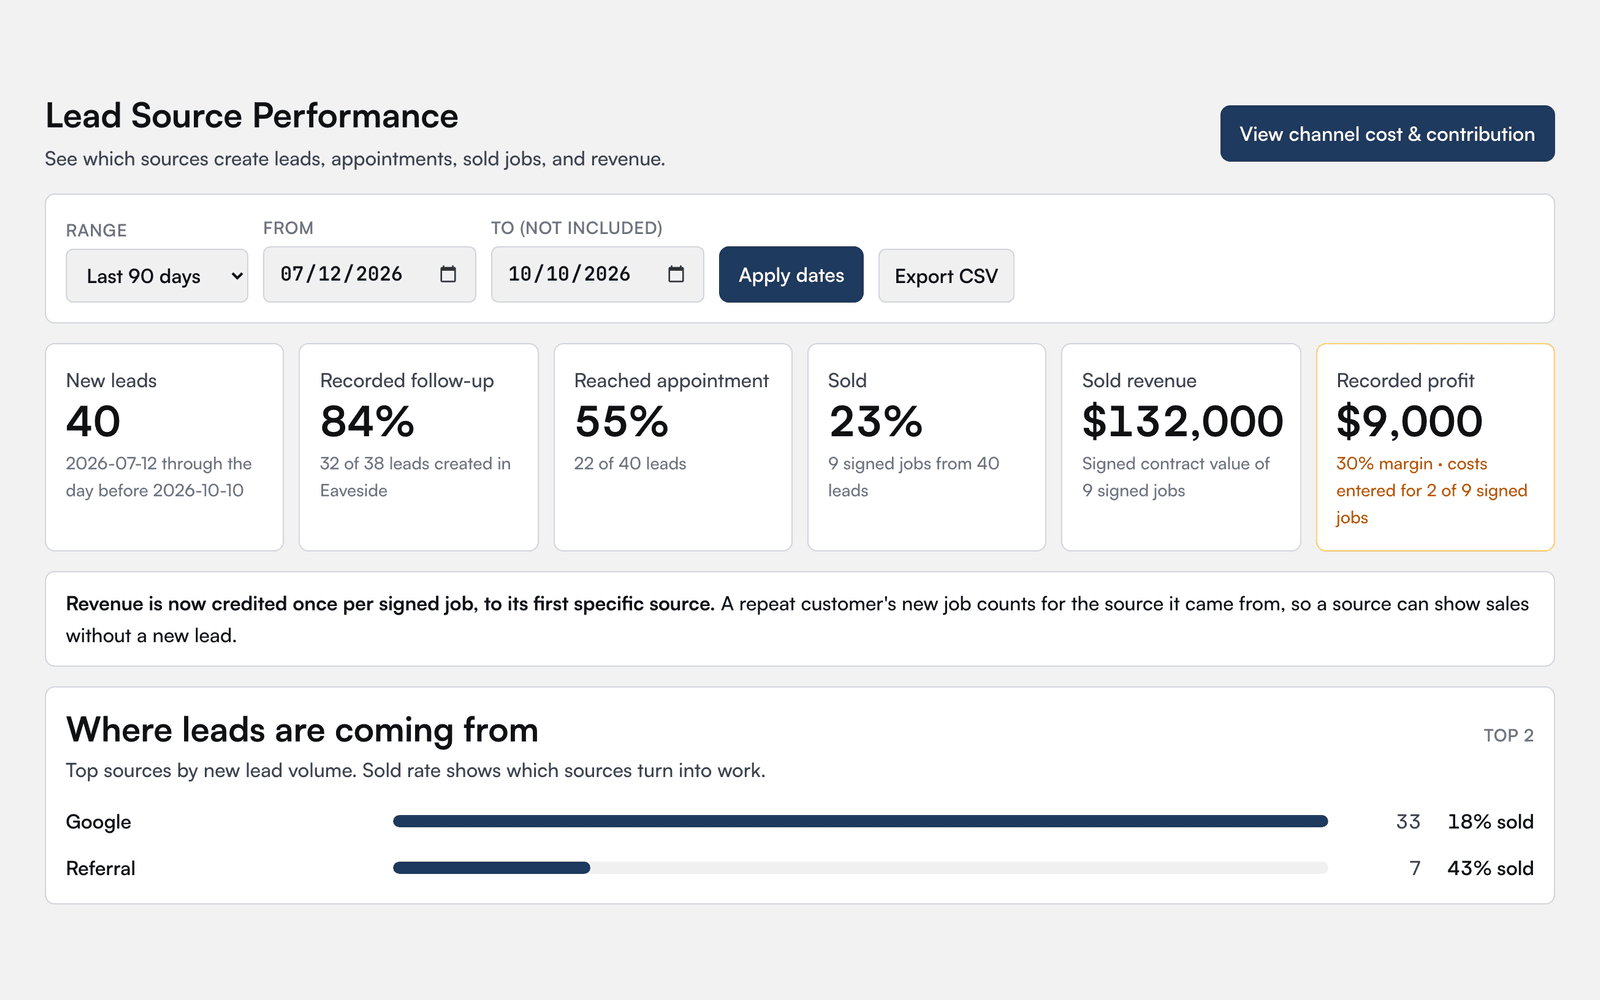Click the Google lead count 33
Viewport: 1600px width, 1000px height.
(x=1408, y=822)
